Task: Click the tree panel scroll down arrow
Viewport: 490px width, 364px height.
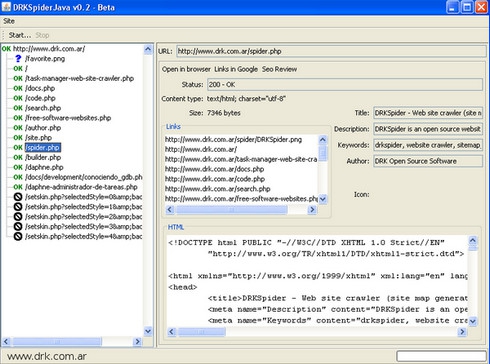Action: pyautogui.click(x=148, y=331)
